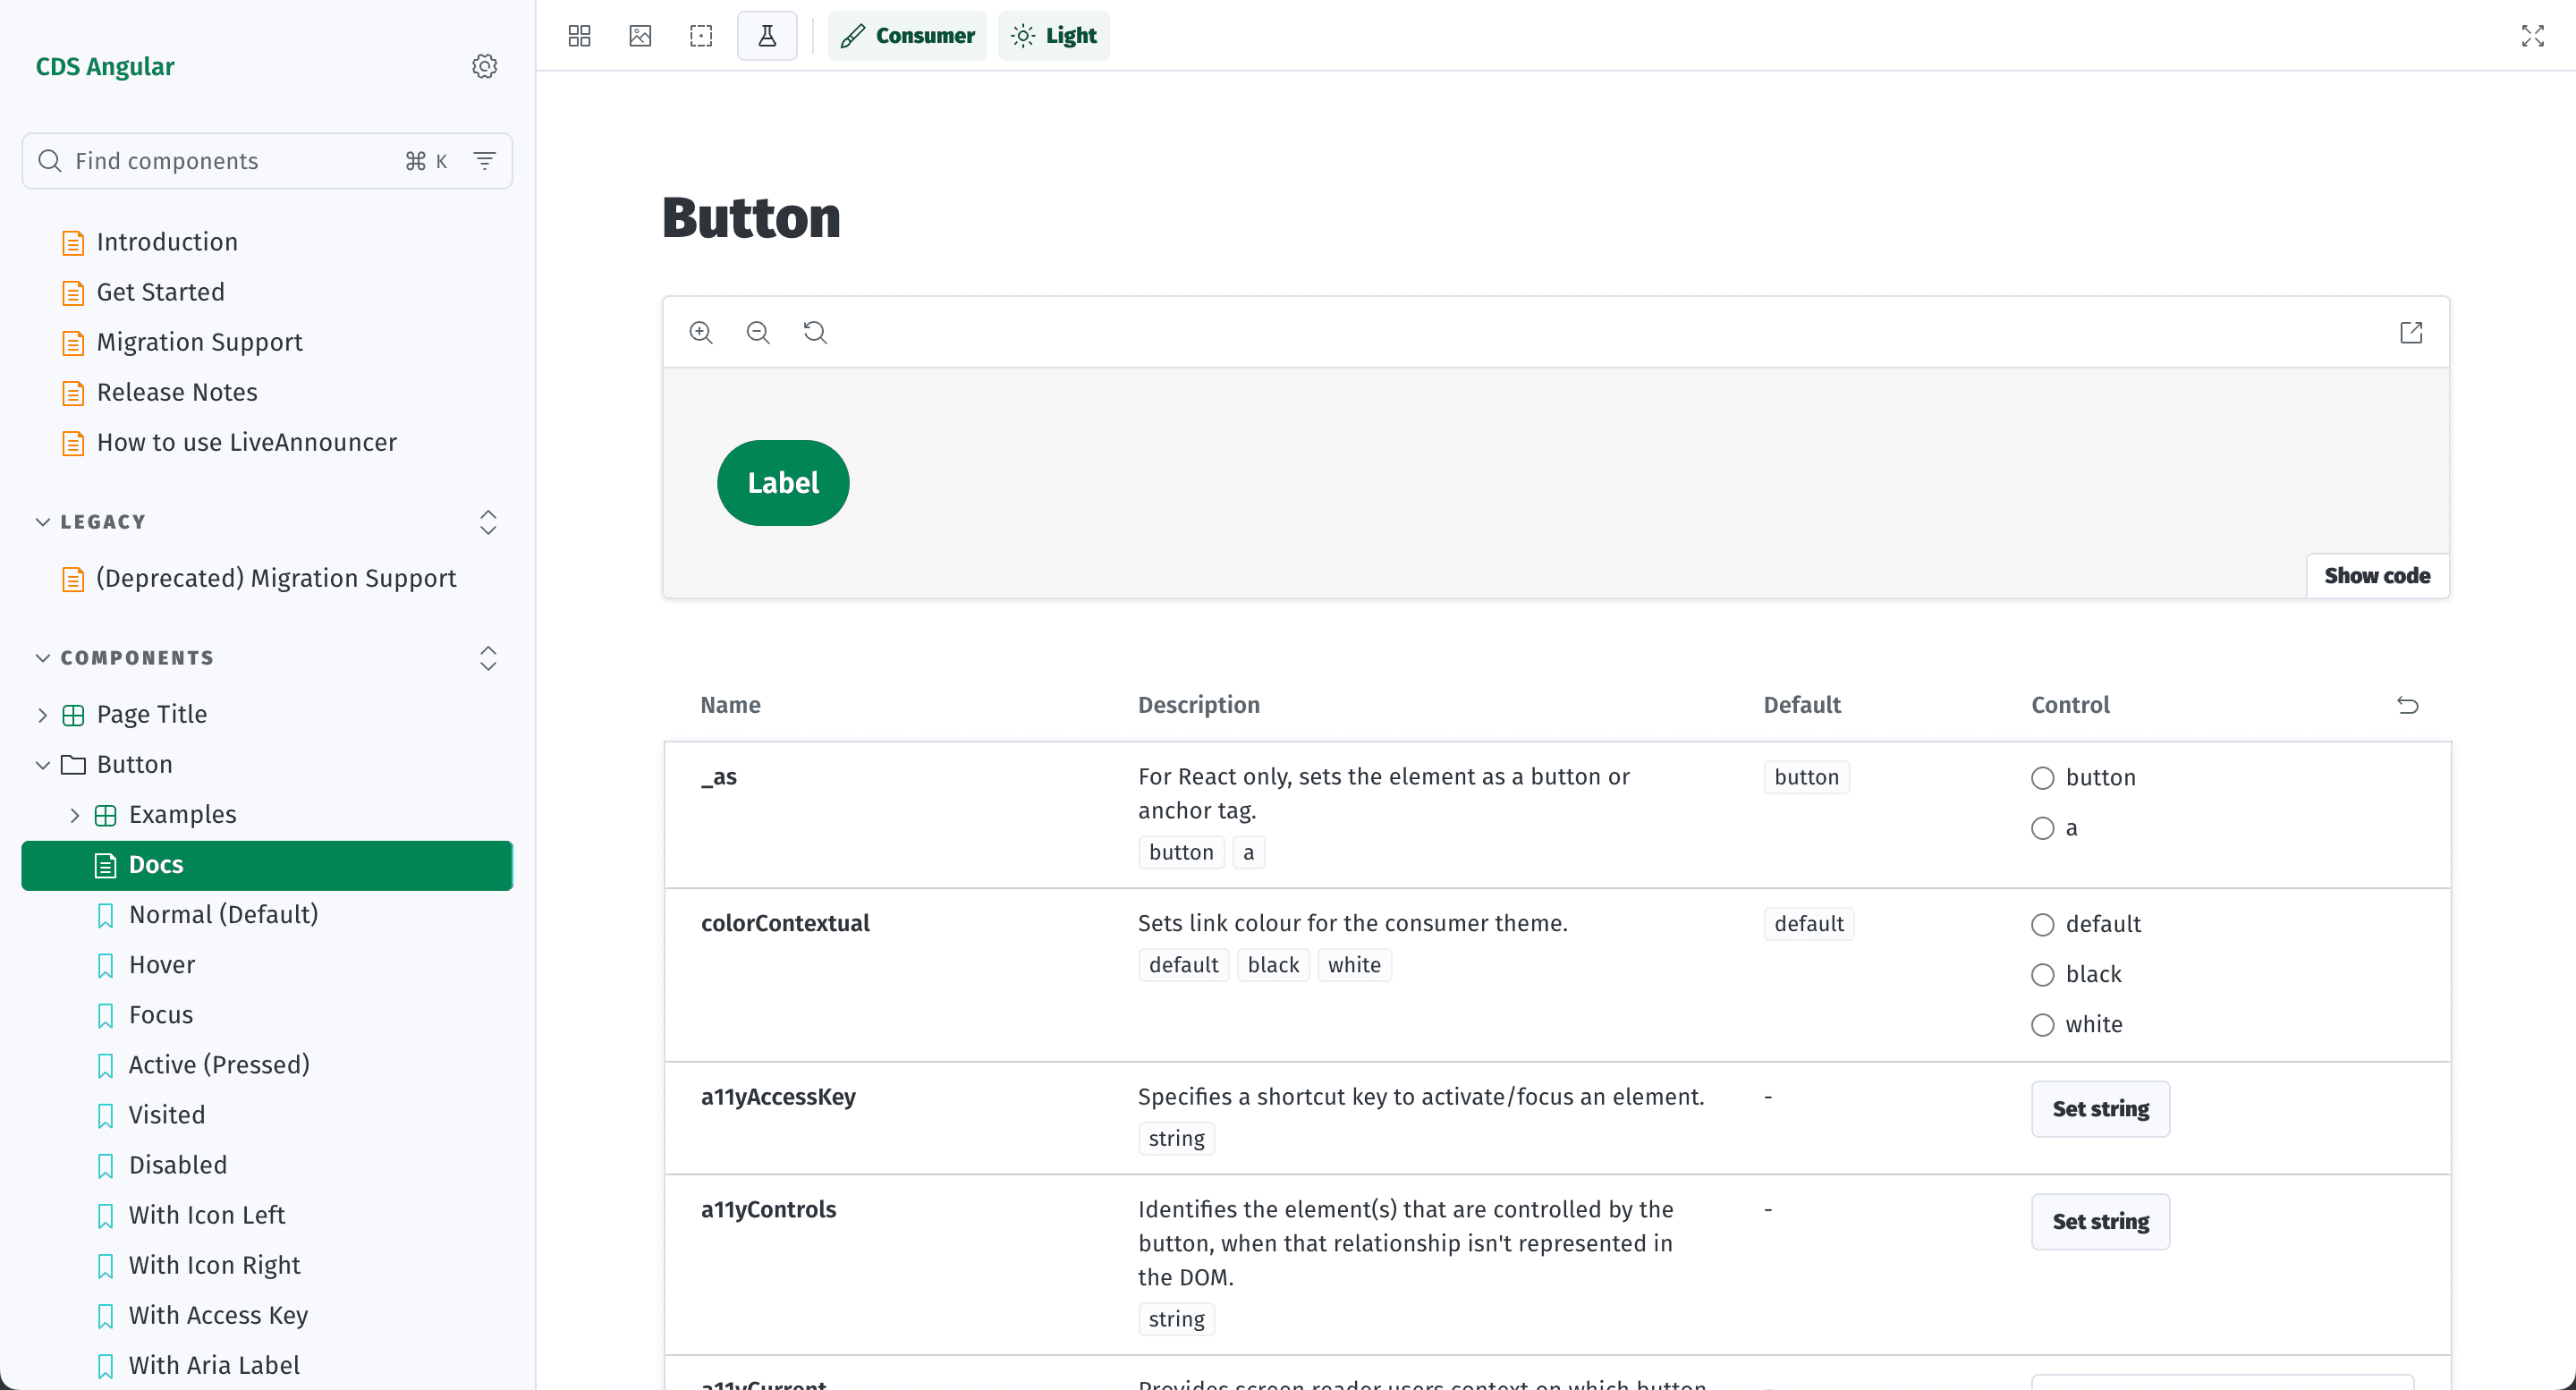
Task: Open the Focus story
Action: [x=160, y=1015]
